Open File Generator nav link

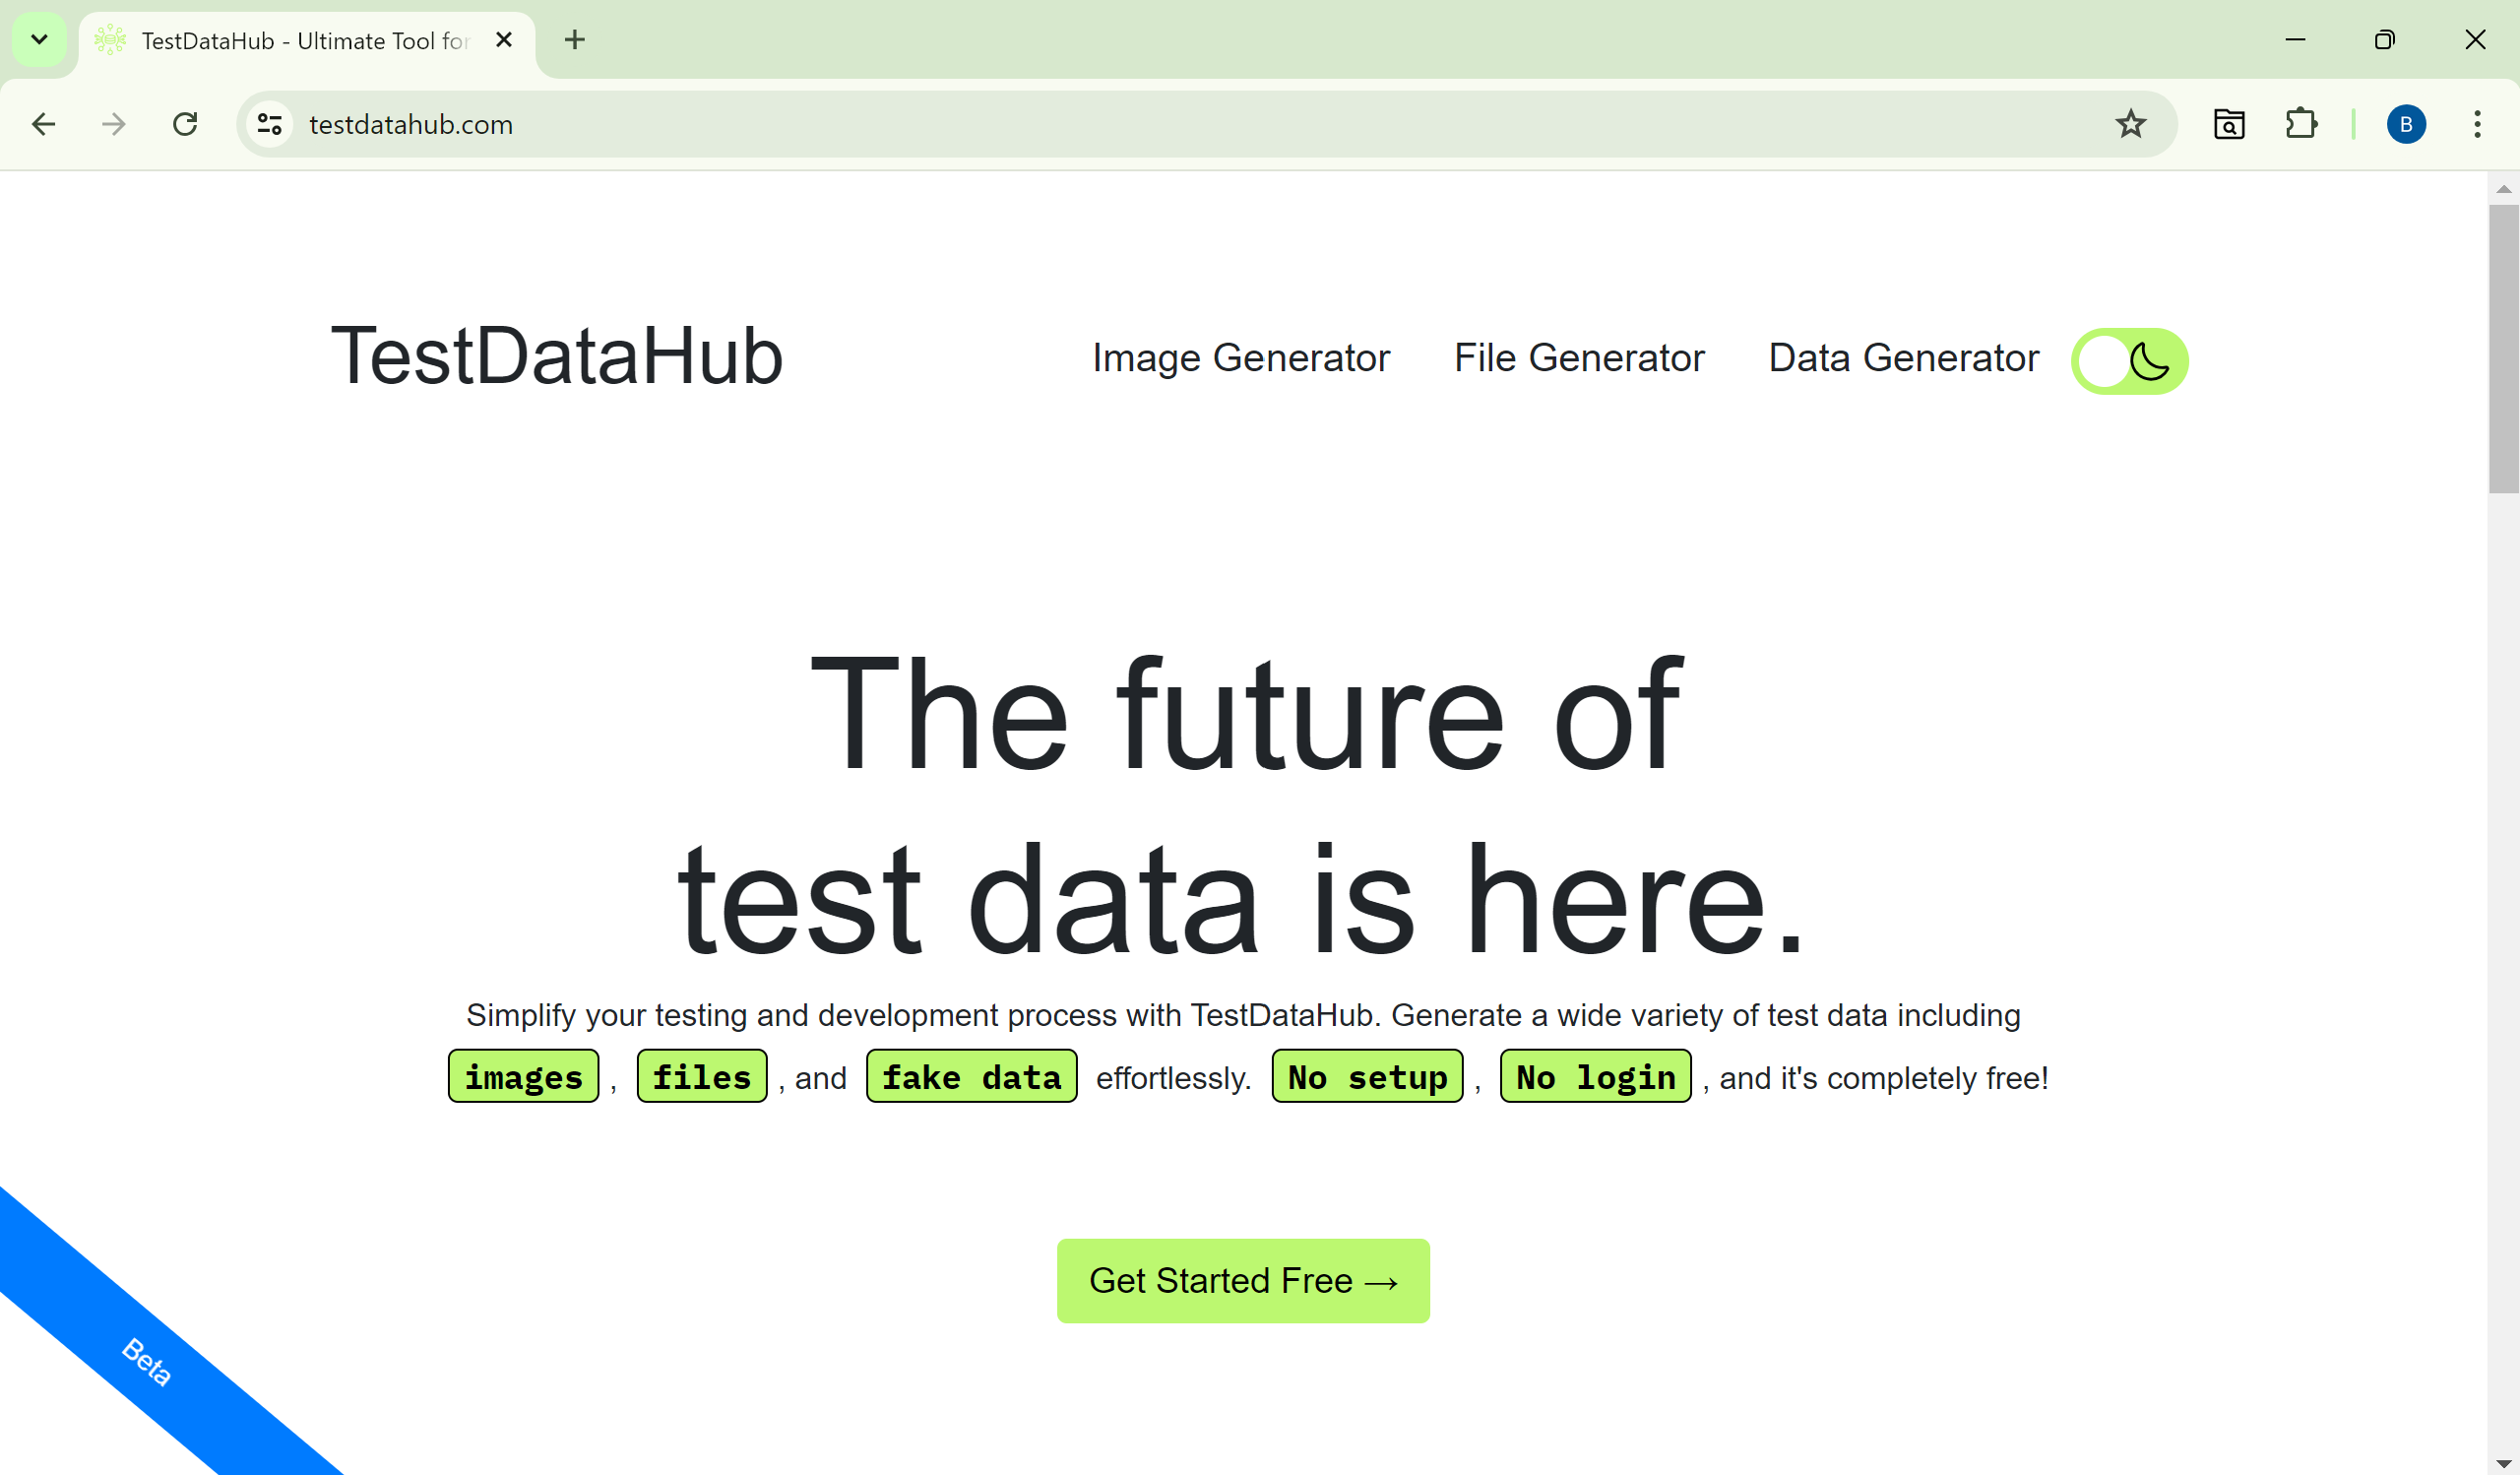(x=1578, y=358)
